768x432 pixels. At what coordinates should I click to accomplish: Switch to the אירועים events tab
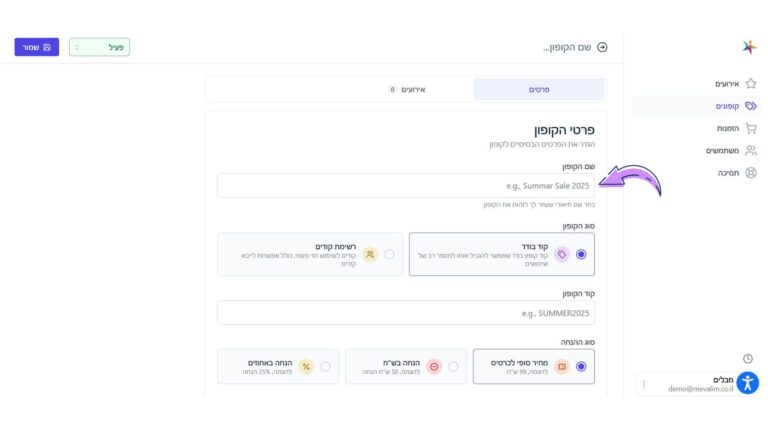click(407, 89)
